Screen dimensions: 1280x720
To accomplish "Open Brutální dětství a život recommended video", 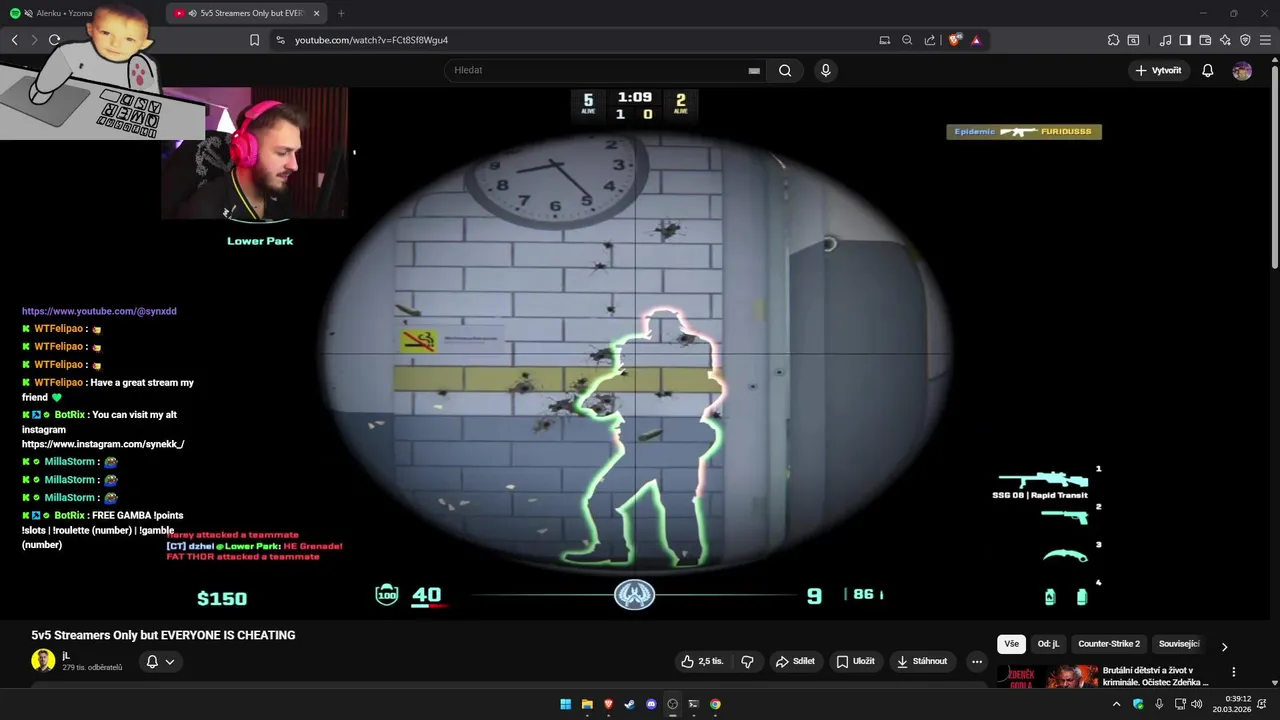I will 1155,676.
